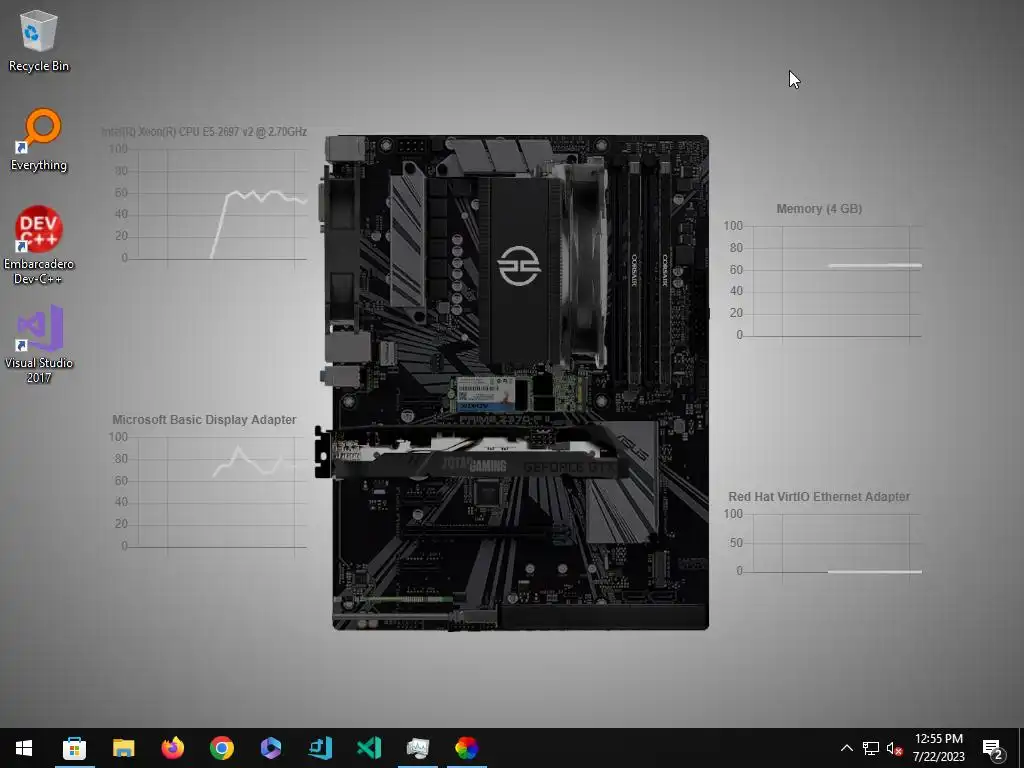
Task: Open File Explorer from the taskbar
Action: point(123,748)
